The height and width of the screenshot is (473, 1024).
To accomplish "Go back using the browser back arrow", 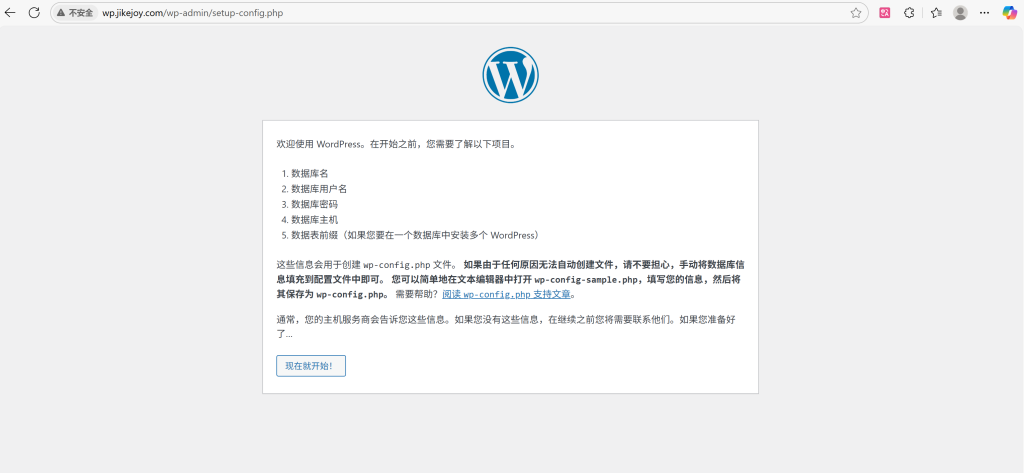I will click(10, 12).
